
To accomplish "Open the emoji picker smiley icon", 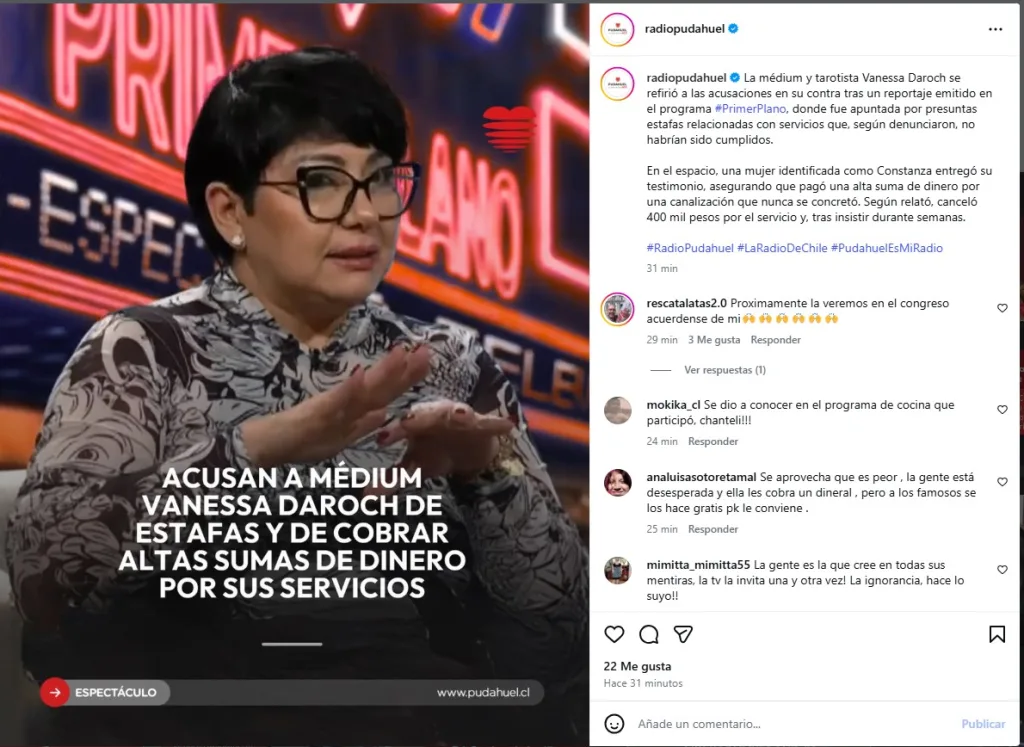I will pyautogui.click(x=614, y=723).
